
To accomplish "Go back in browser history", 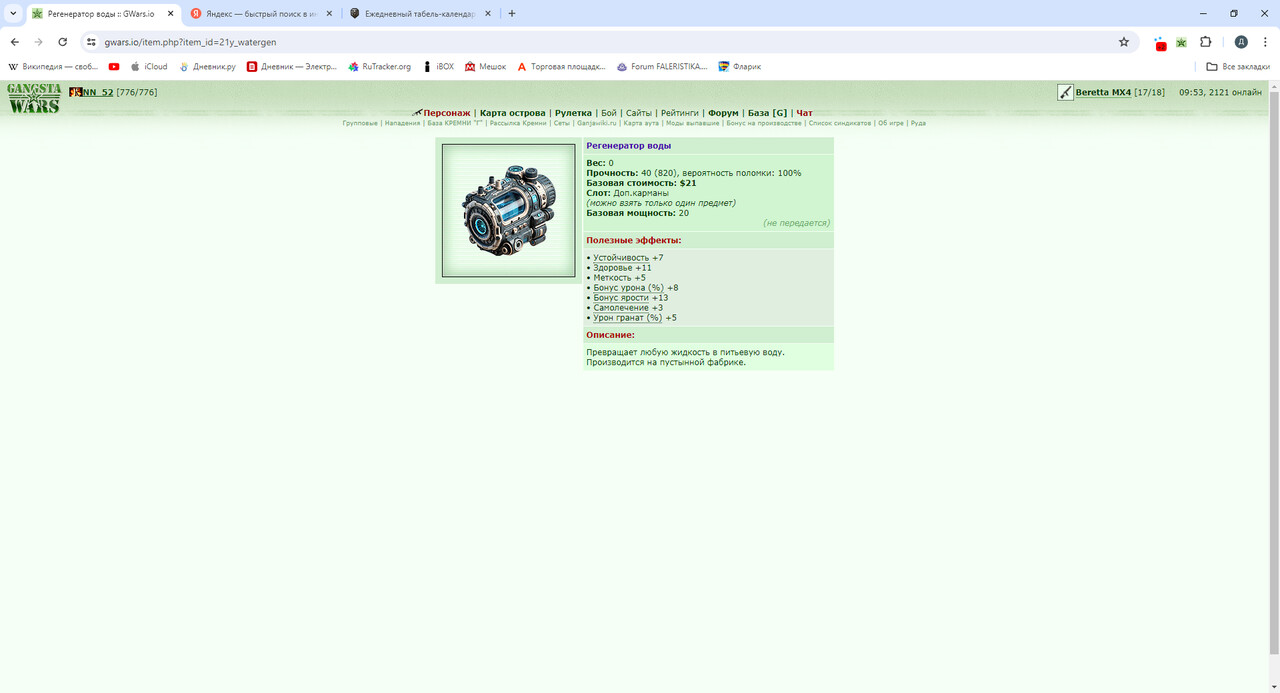I will [15, 42].
